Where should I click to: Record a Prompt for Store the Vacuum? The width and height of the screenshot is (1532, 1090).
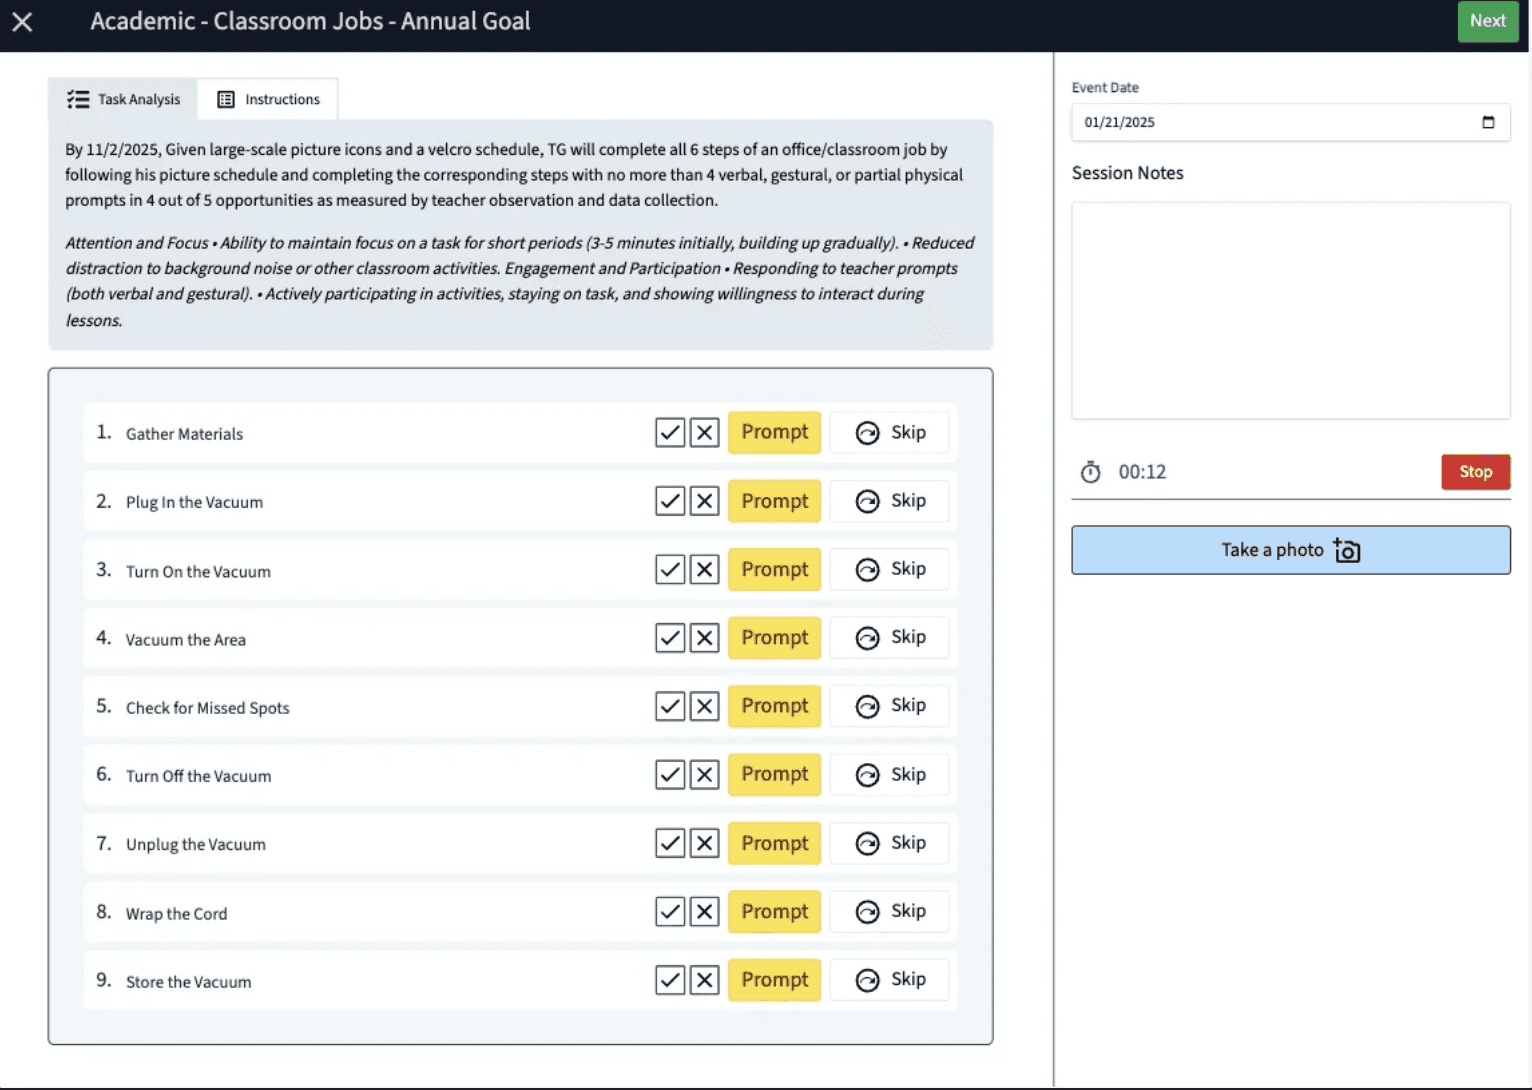[775, 980]
